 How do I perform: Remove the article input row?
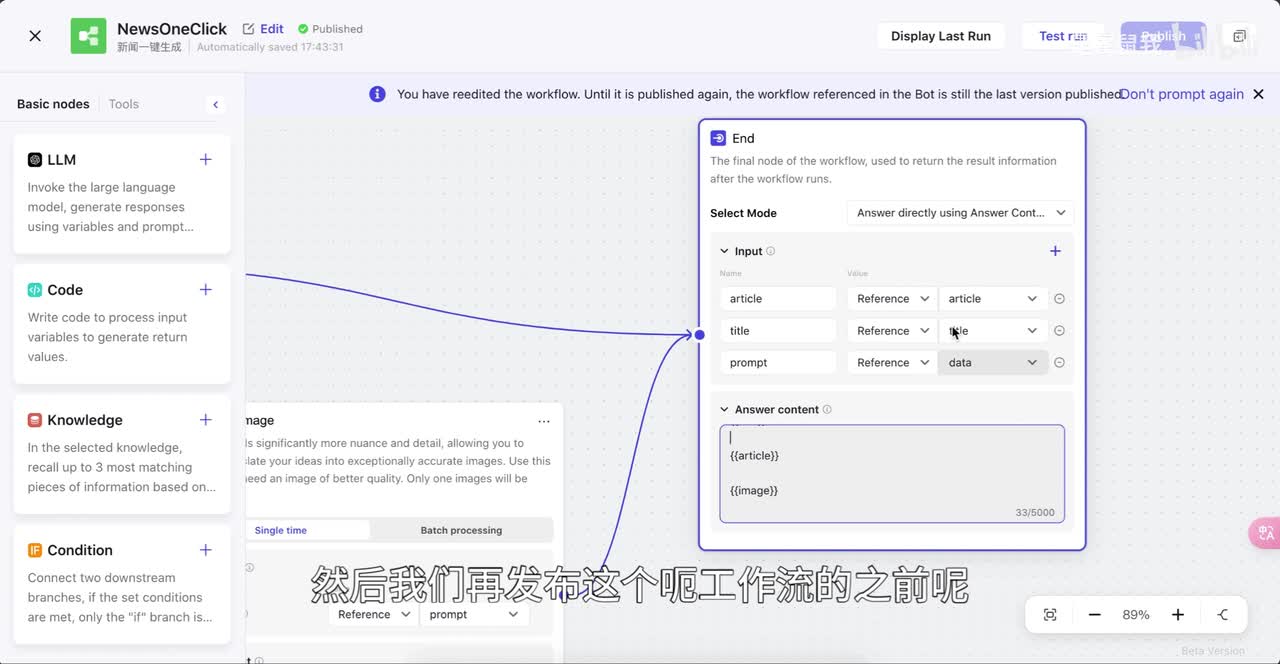coord(1059,299)
